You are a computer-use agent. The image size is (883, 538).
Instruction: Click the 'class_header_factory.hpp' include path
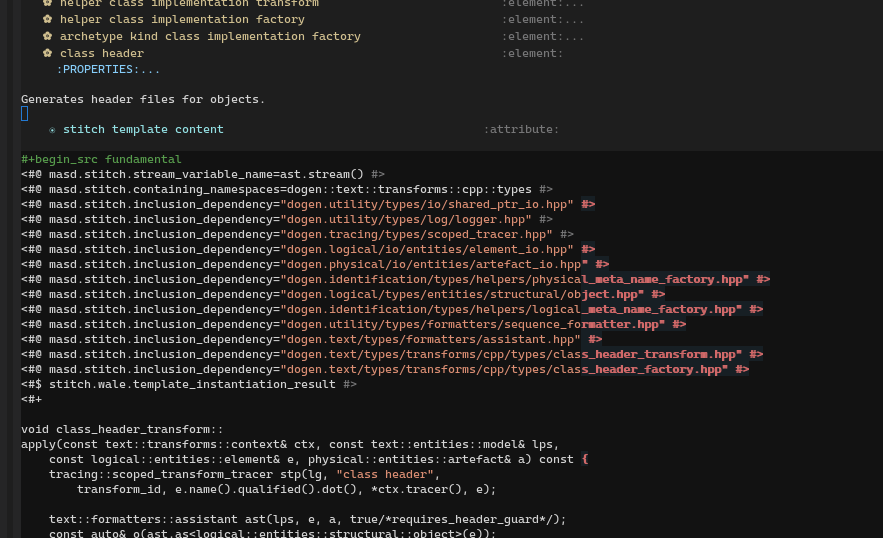504,370
